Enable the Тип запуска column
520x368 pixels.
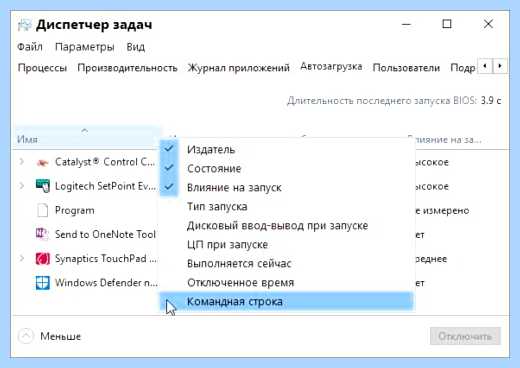coord(287,206)
